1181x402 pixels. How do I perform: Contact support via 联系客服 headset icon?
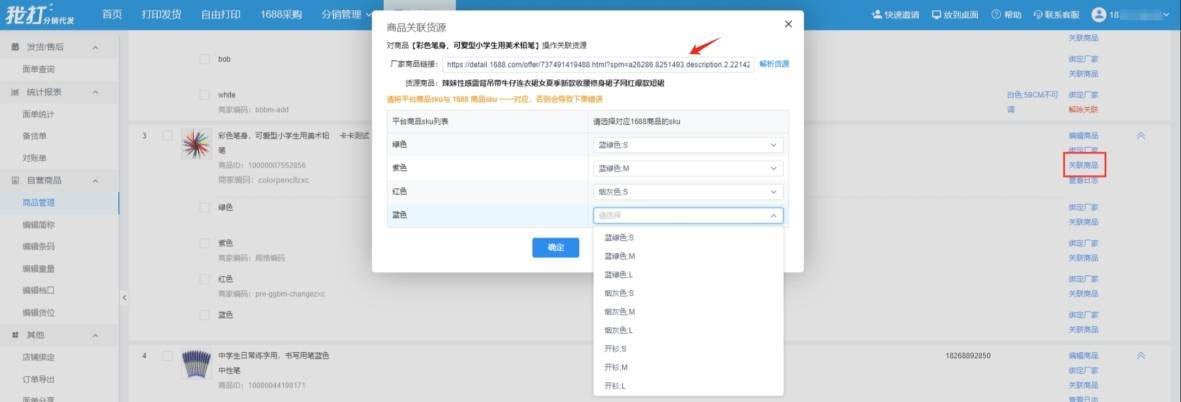coord(1038,15)
